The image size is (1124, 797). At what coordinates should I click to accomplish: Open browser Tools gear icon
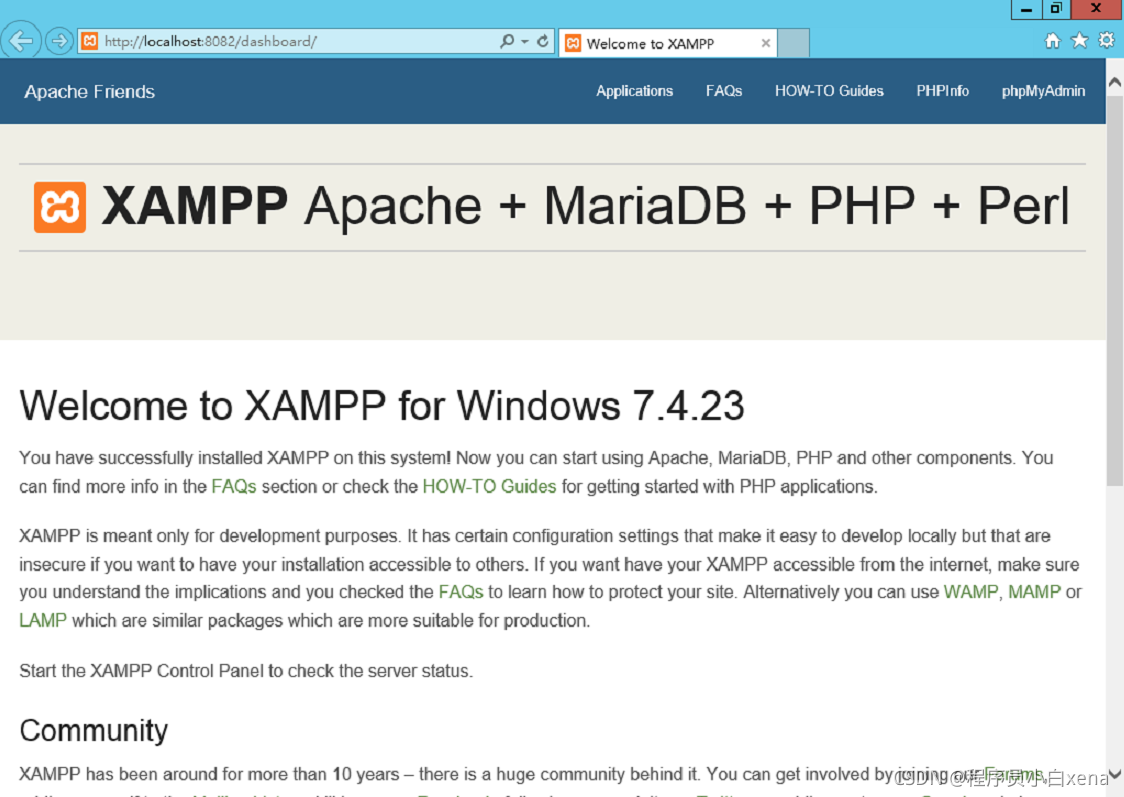point(1107,41)
